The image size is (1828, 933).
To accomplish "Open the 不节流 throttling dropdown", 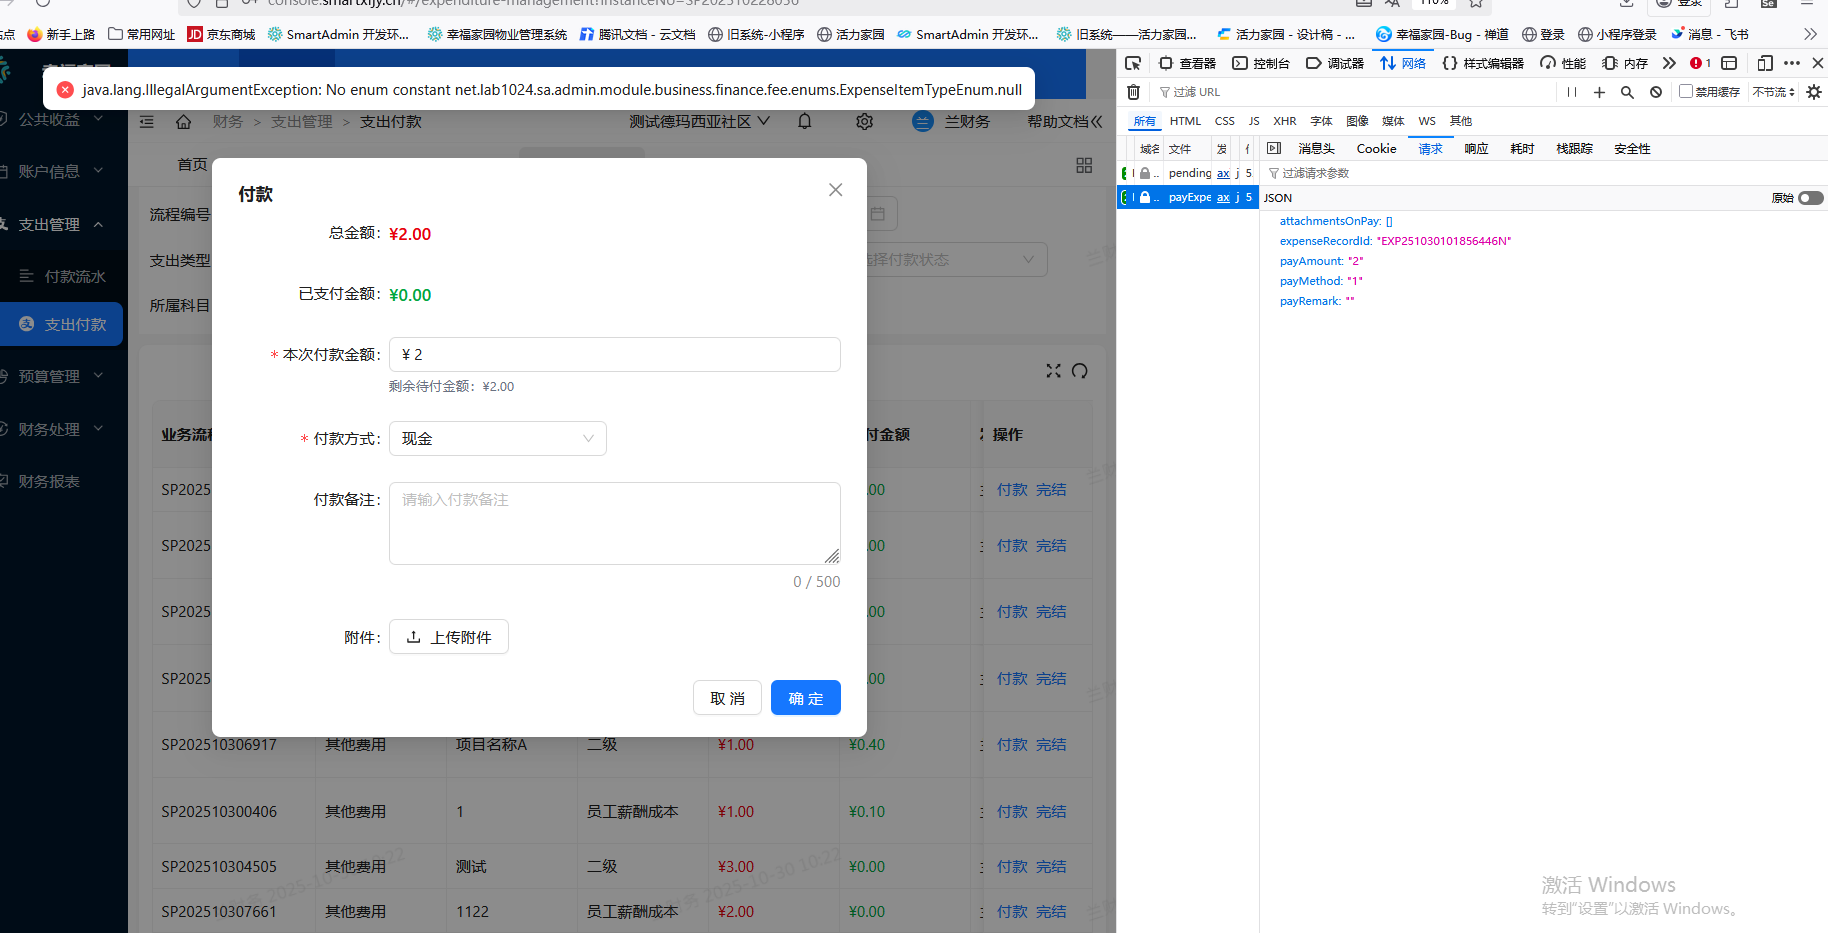I will click(1773, 92).
